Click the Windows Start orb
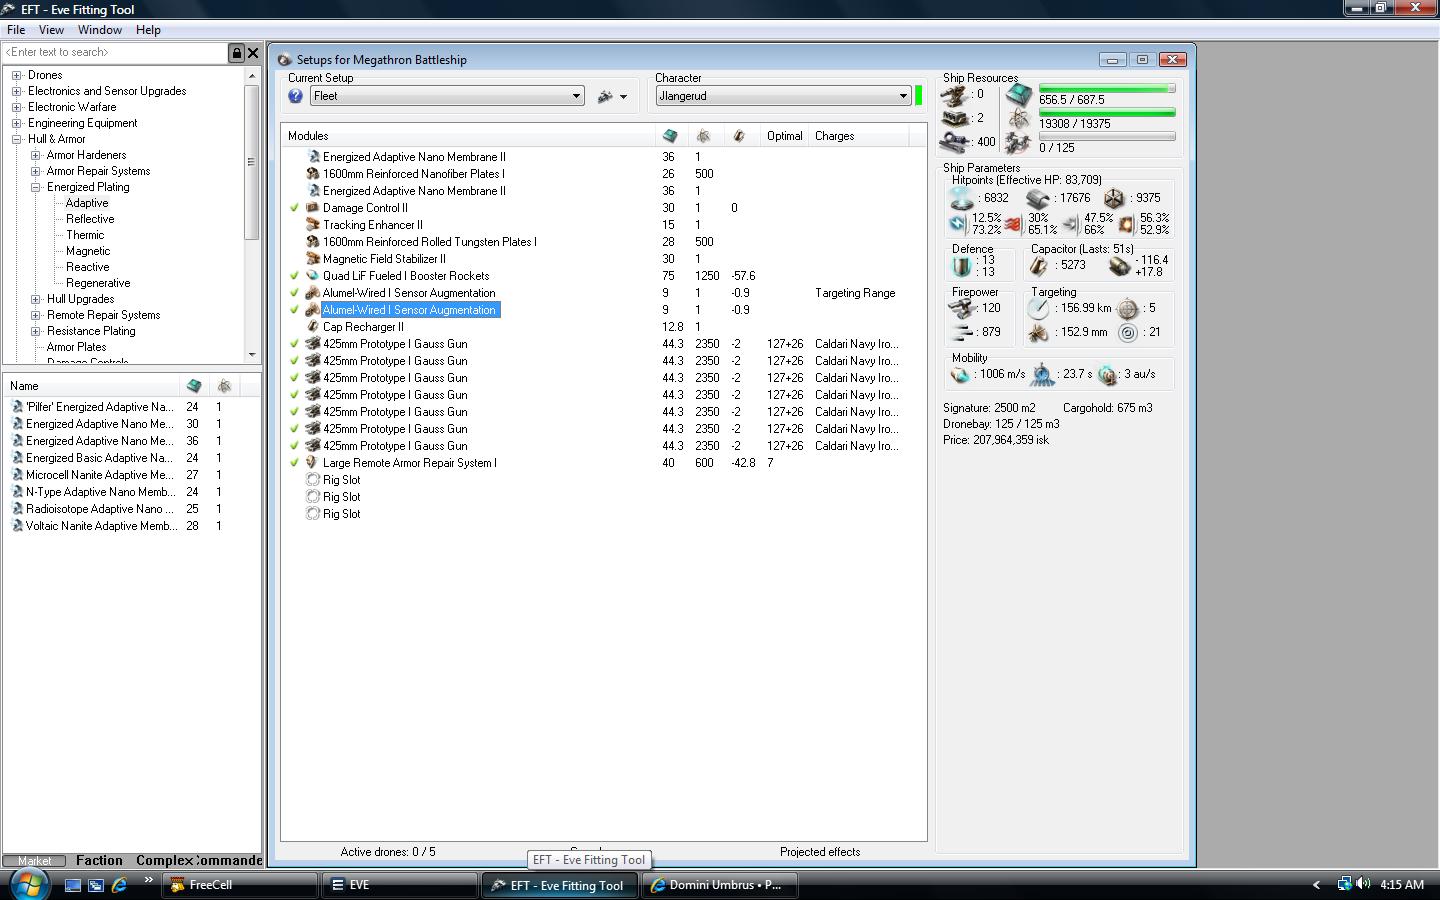1440x900 pixels. point(28,883)
